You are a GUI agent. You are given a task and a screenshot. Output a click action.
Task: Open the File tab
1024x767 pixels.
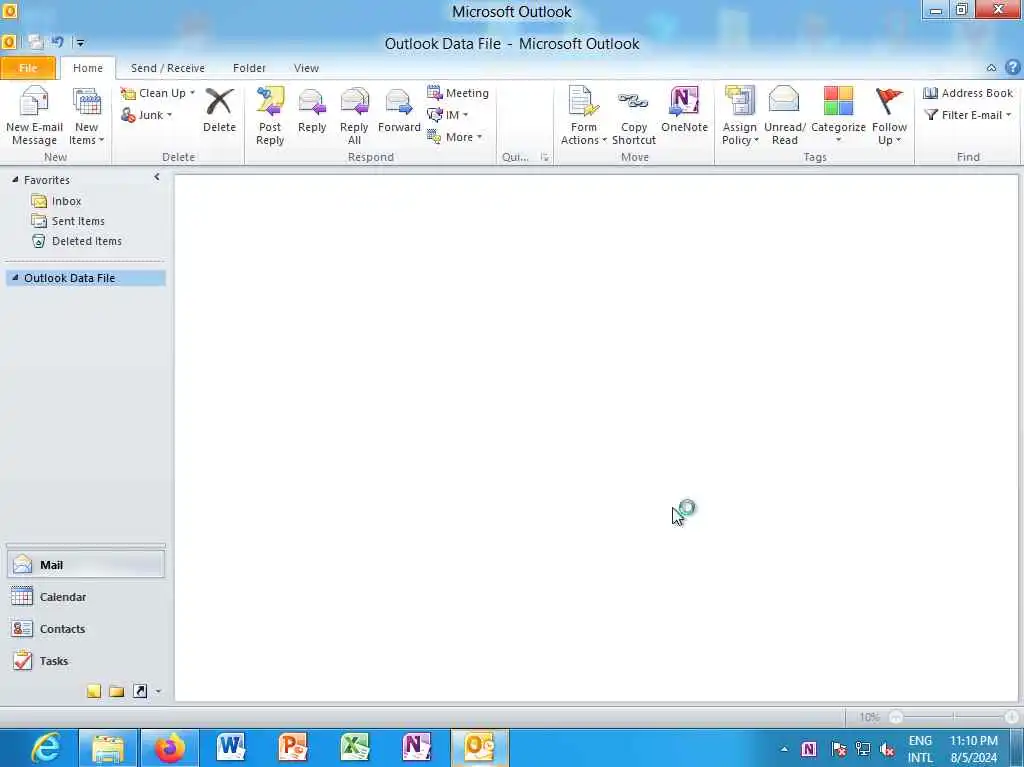tap(28, 68)
